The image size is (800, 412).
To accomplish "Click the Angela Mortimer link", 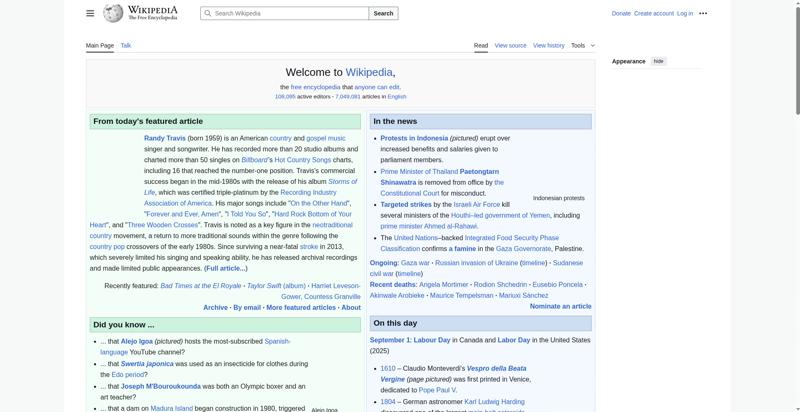I will (x=443, y=285).
